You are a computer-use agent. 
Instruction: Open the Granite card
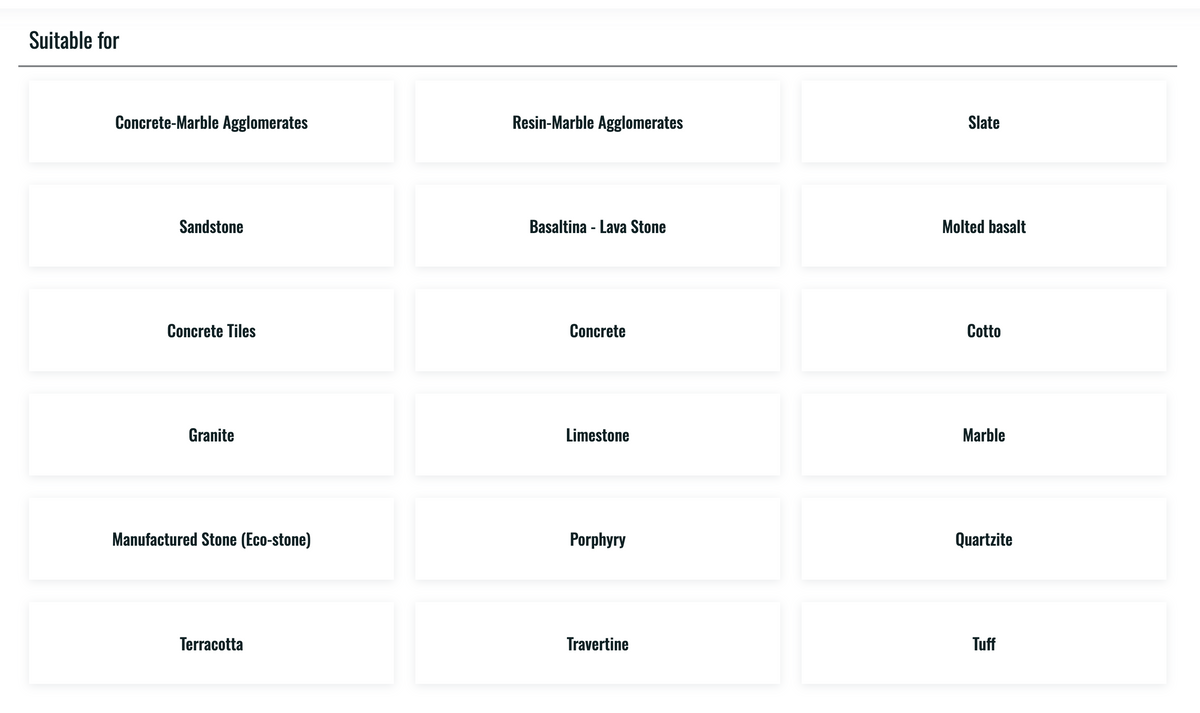click(211, 435)
